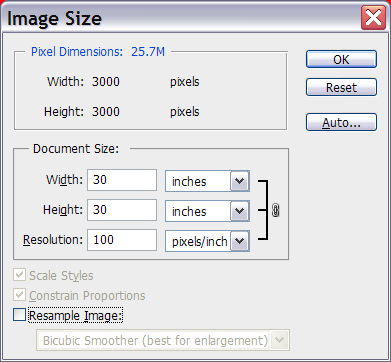
Task: Open the document Width units dropdown
Action: coord(207,181)
